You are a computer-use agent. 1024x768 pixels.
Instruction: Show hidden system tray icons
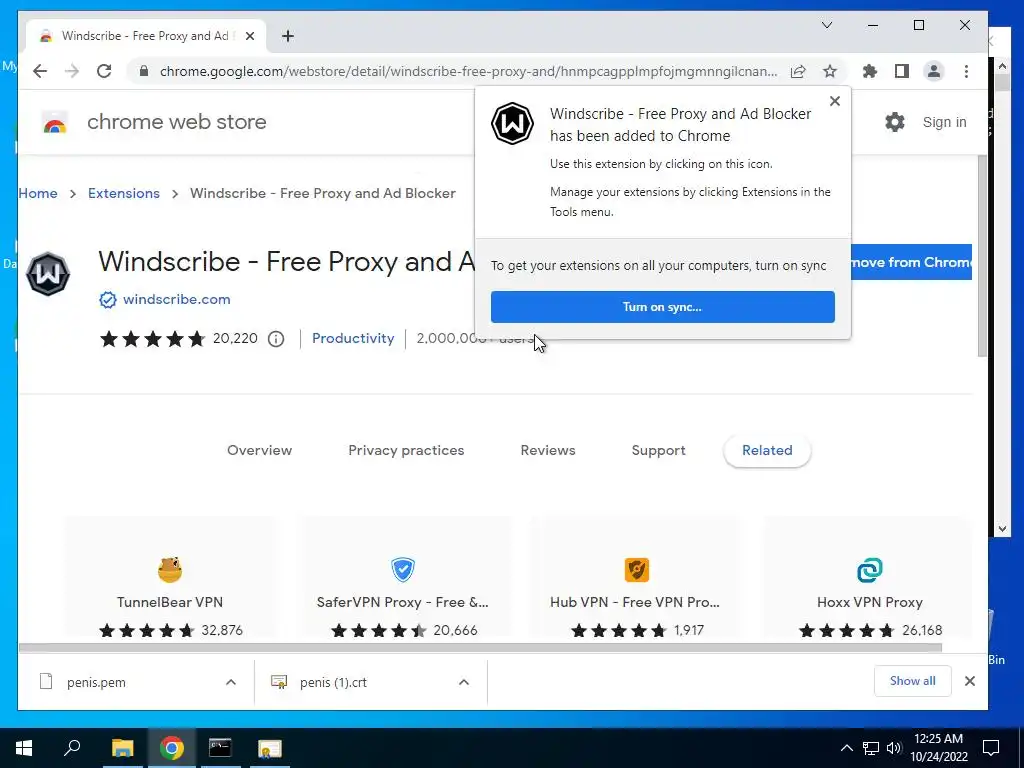[846, 748]
